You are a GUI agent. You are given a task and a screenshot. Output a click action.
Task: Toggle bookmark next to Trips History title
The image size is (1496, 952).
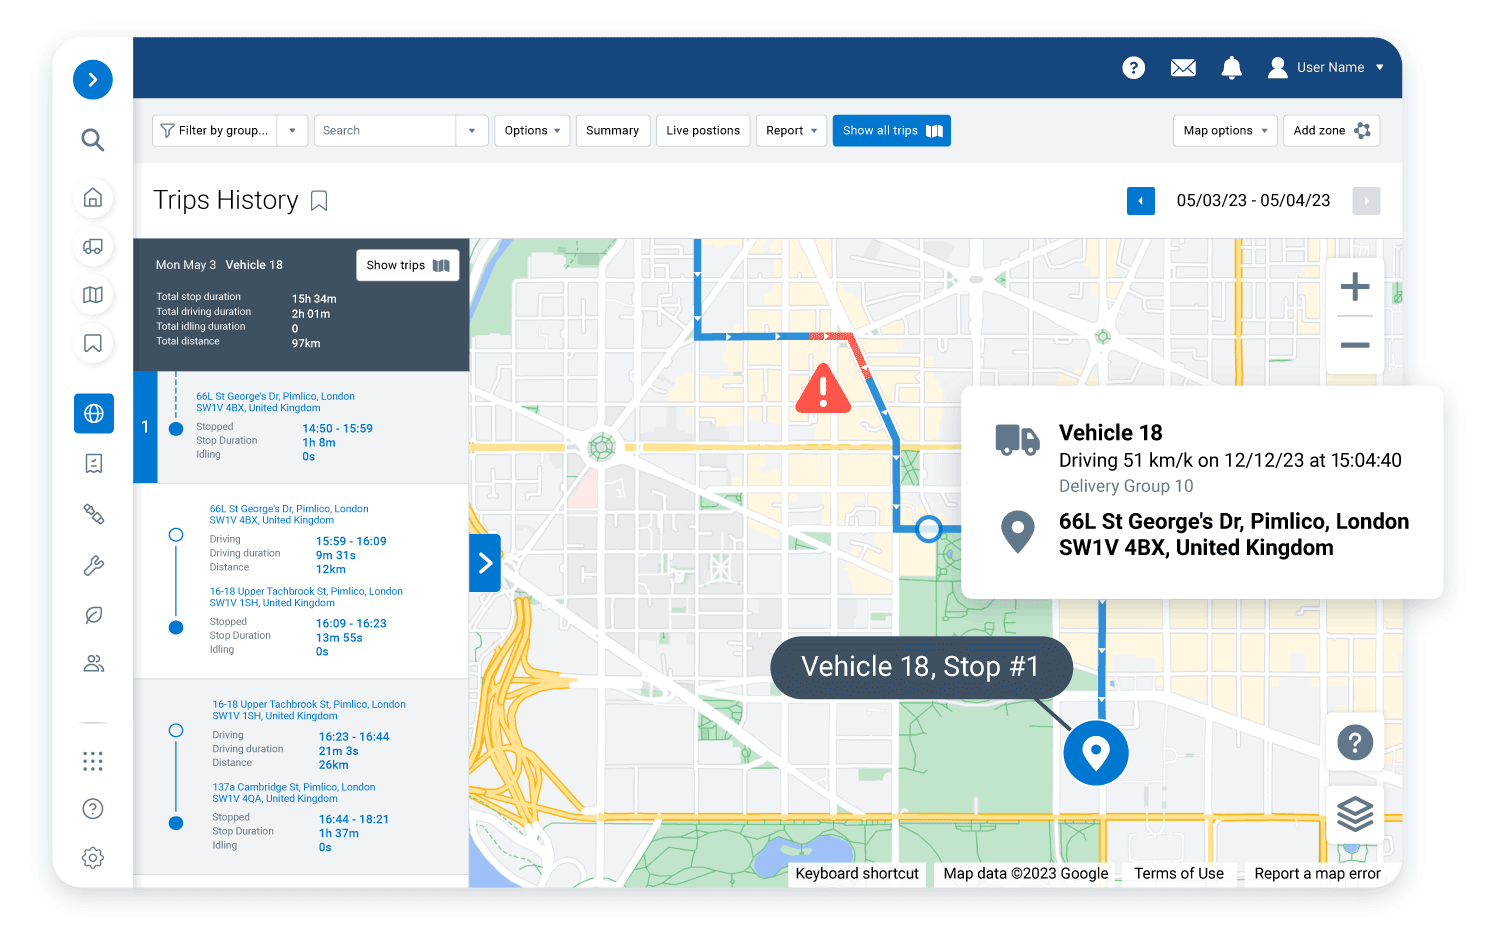click(x=319, y=201)
